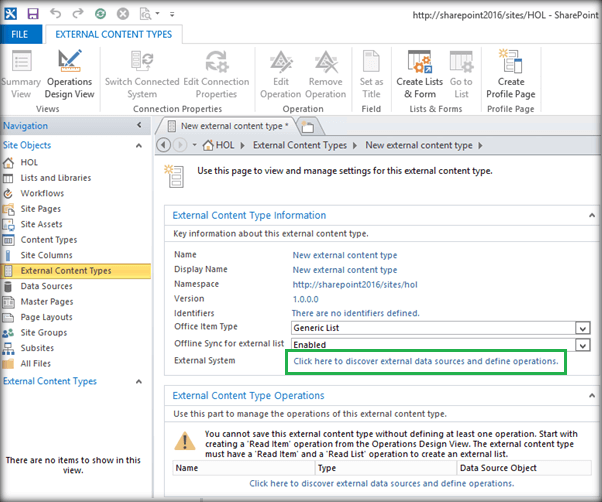
Task: Click Remove Operation ribbon button
Action: point(326,74)
